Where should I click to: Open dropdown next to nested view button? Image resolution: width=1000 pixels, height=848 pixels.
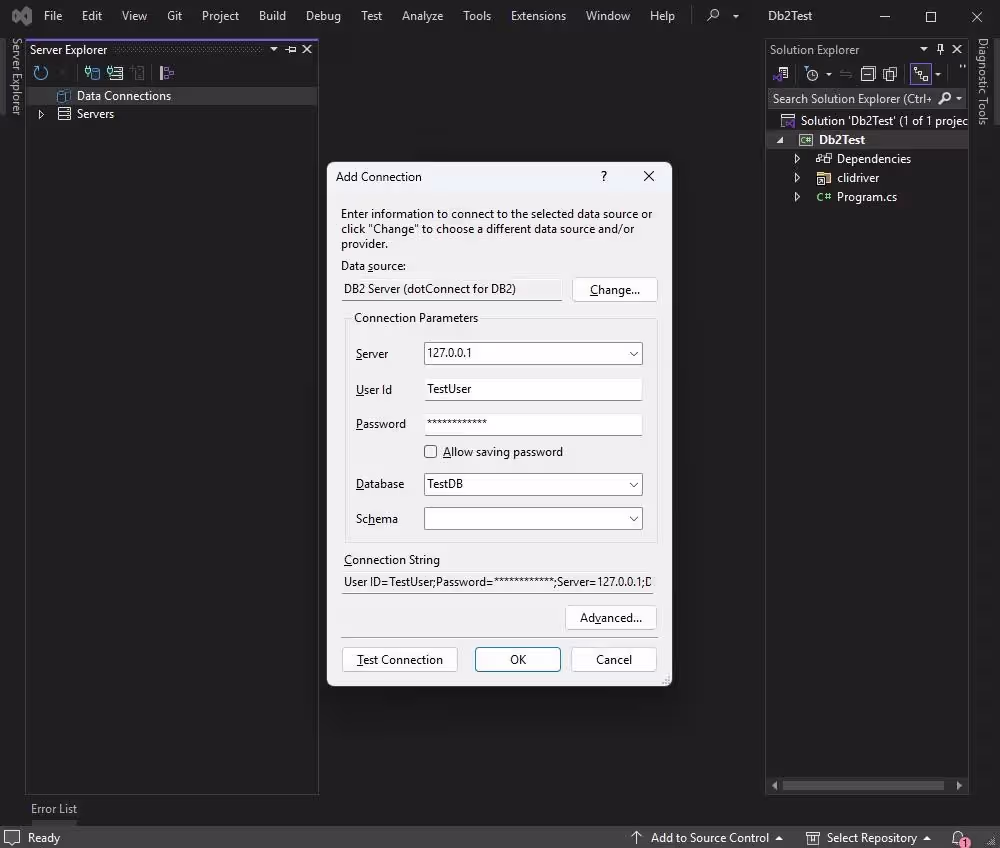pos(938,75)
